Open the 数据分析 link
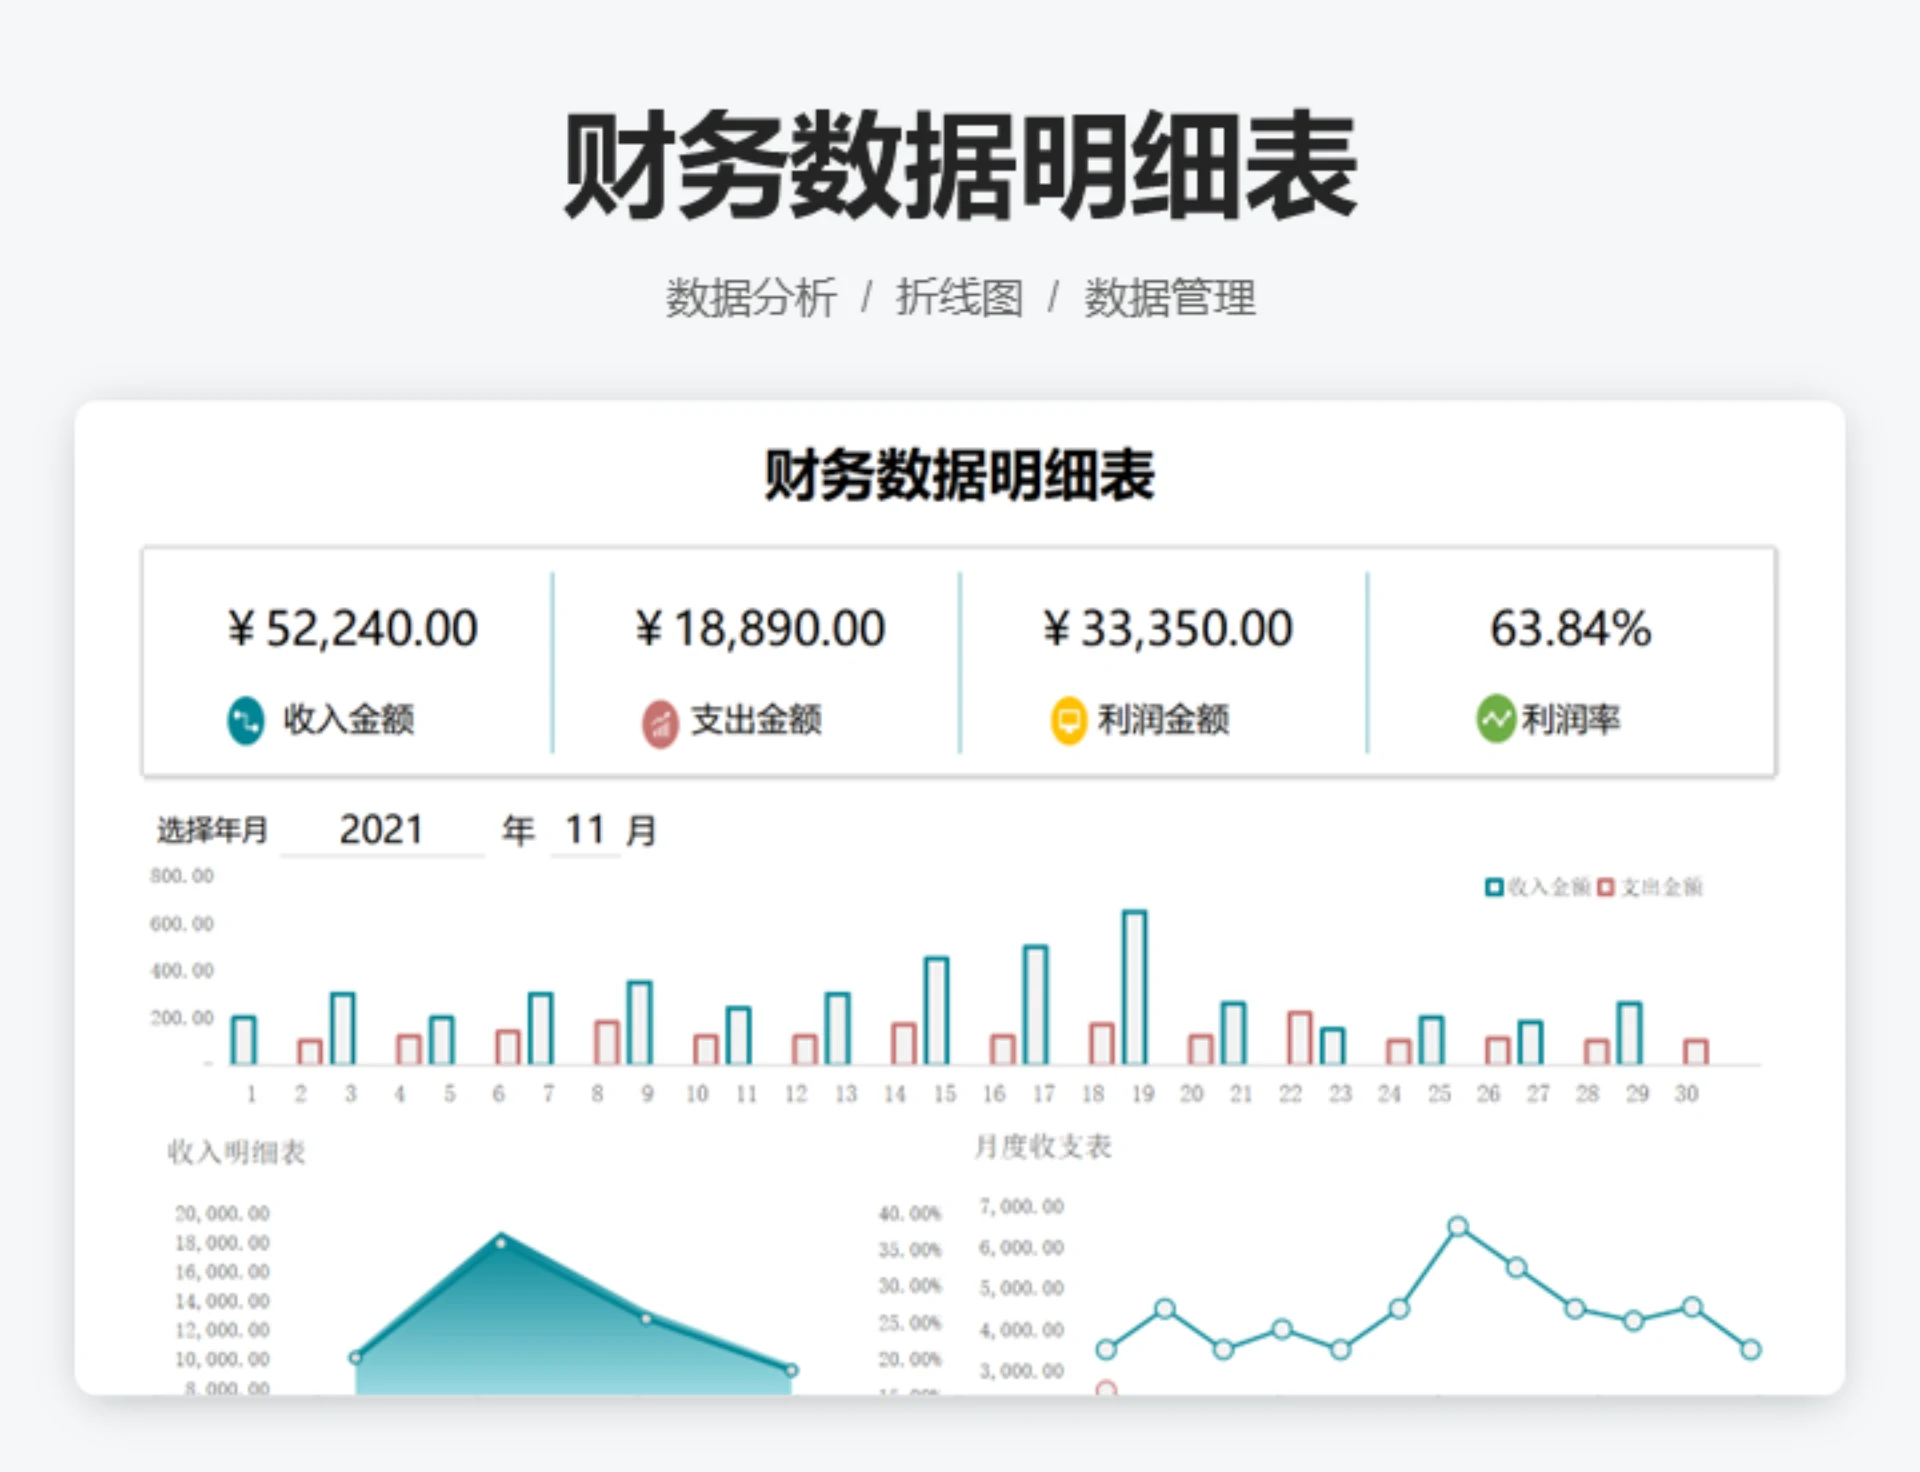 click(x=748, y=297)
